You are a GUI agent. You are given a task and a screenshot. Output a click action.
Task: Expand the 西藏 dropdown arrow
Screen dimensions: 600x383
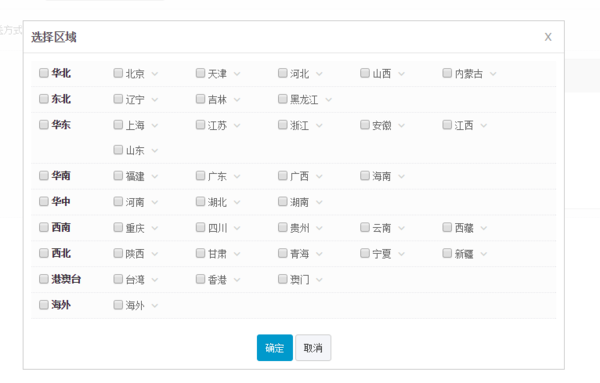click(484, 228)
